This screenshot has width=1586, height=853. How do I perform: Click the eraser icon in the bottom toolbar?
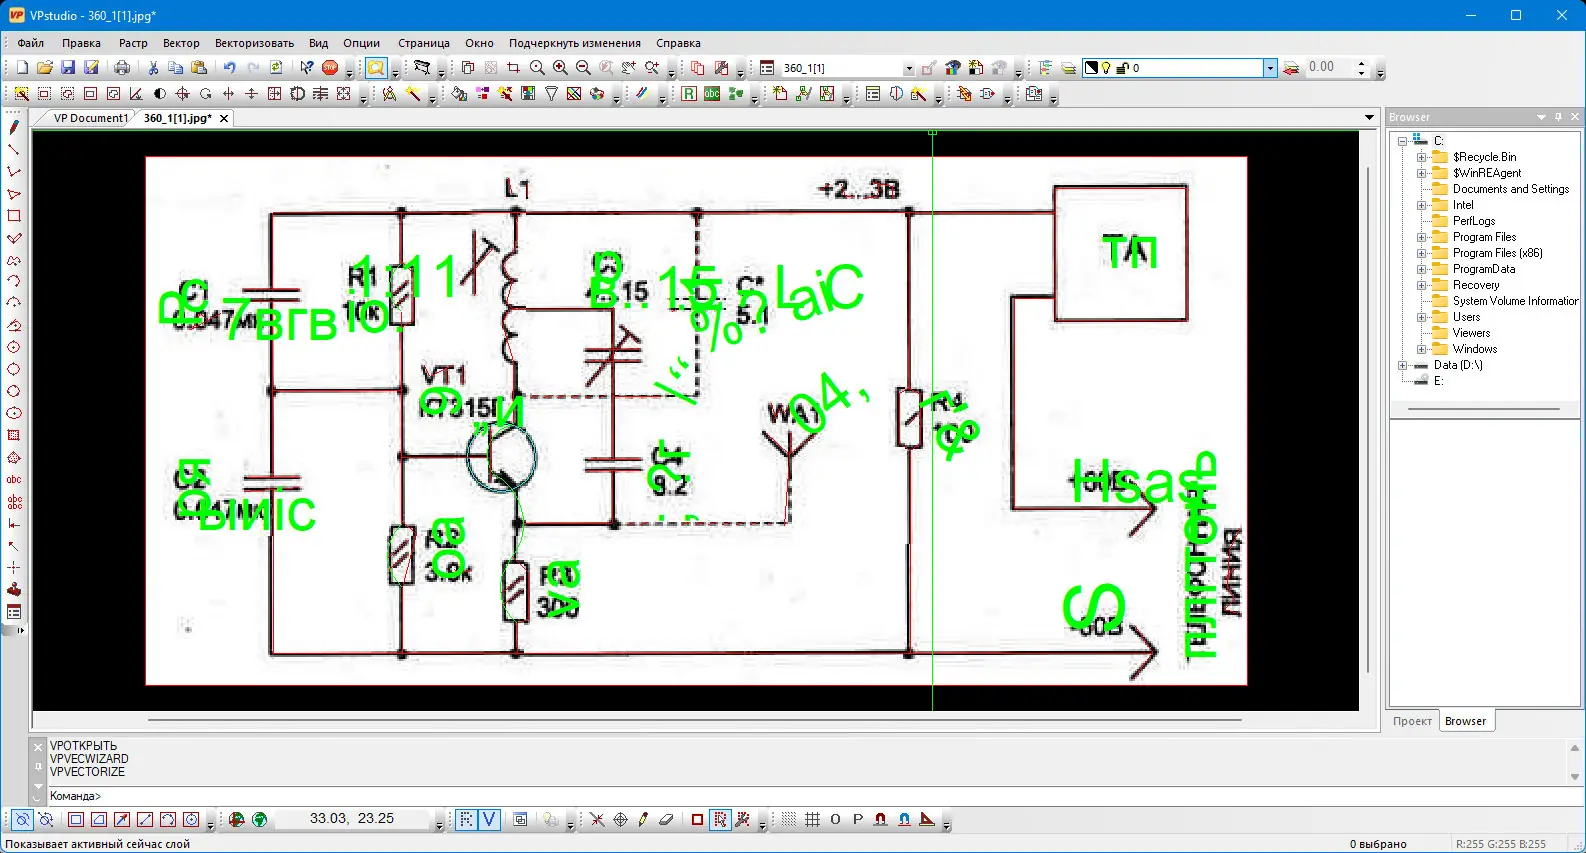click(x=666, y=820)
